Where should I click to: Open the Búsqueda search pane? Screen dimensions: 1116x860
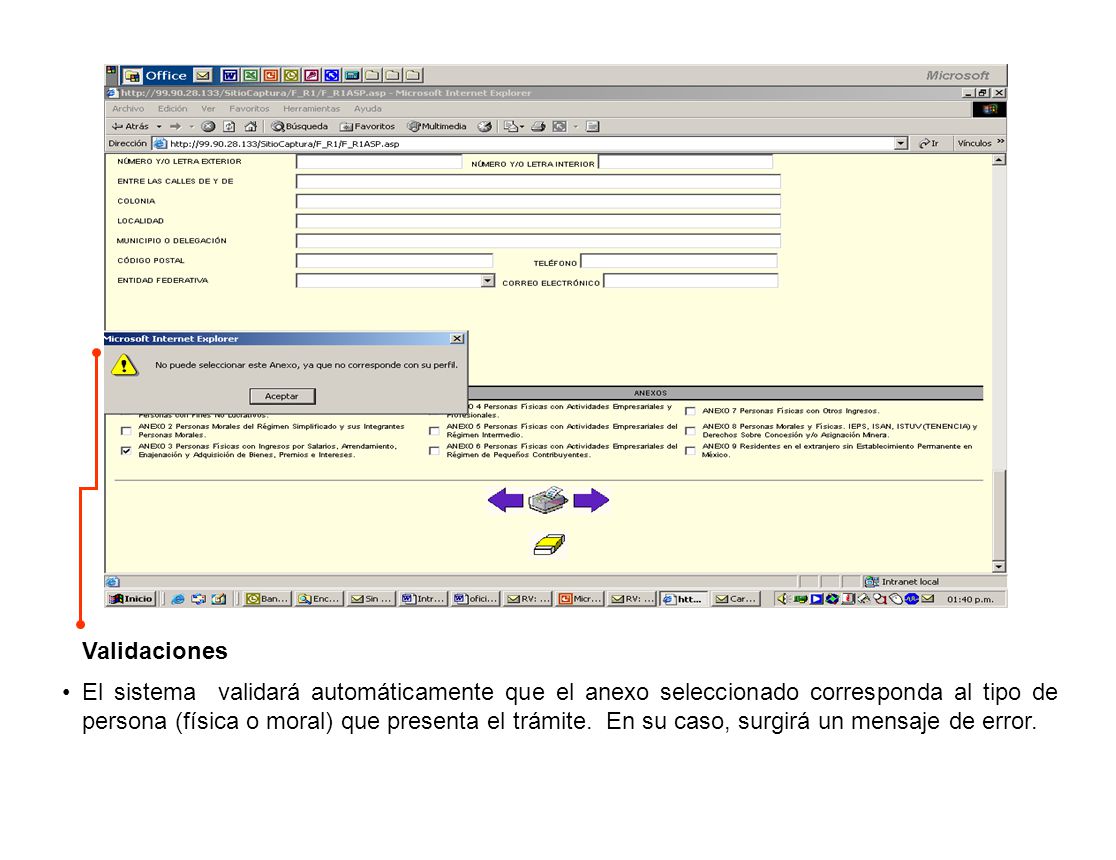(x=300, y=127)
